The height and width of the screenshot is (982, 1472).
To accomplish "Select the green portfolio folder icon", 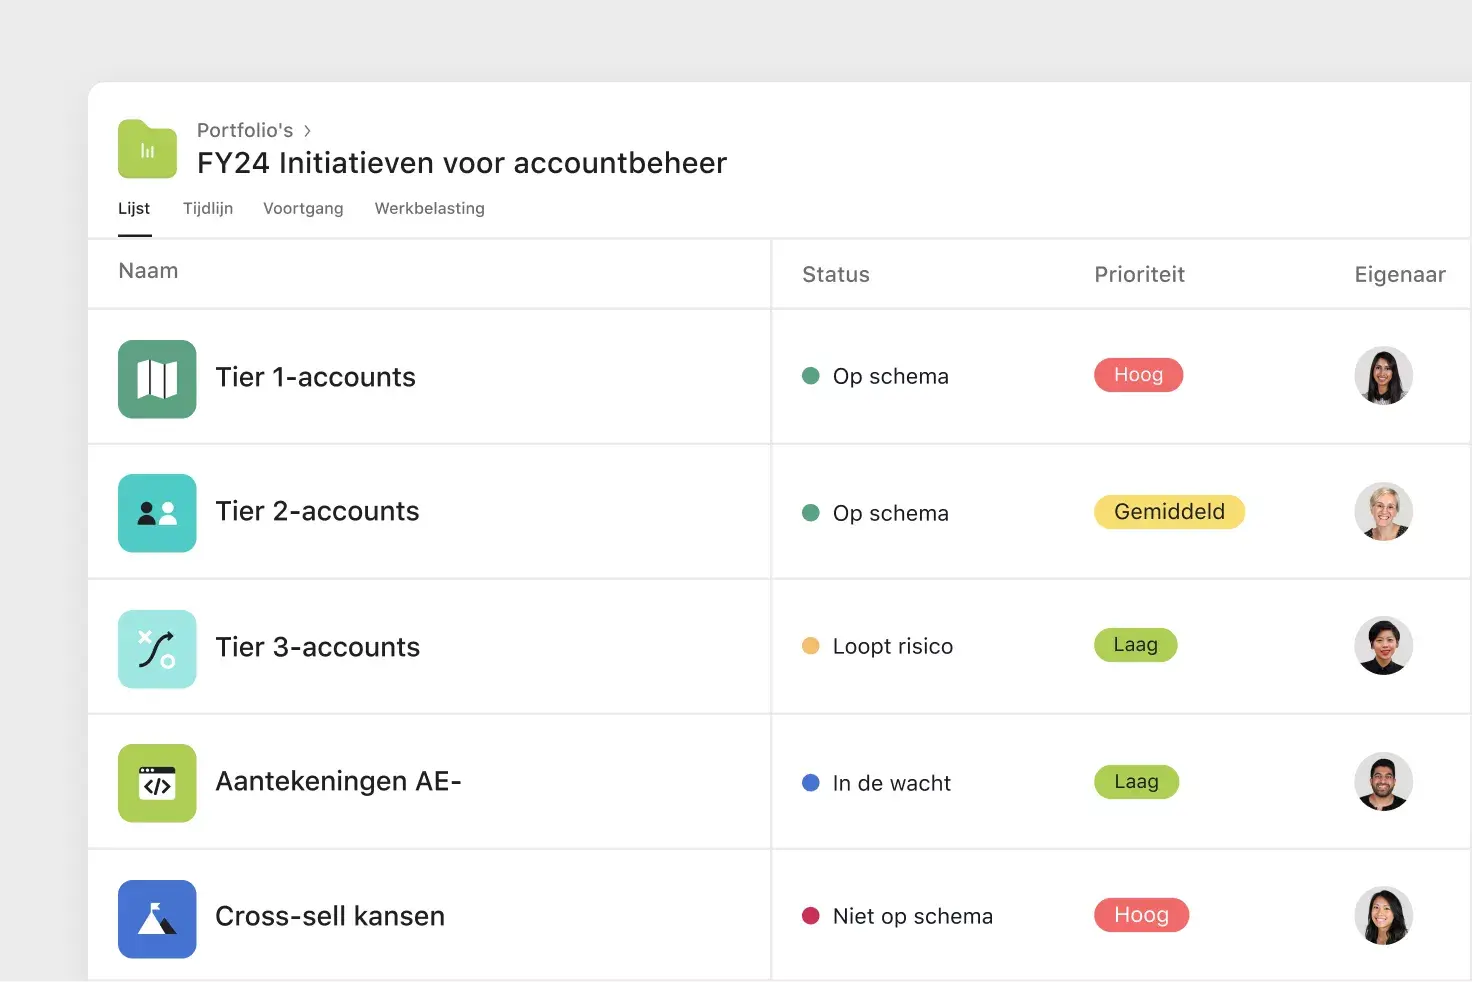I will [x=146, y=148].
